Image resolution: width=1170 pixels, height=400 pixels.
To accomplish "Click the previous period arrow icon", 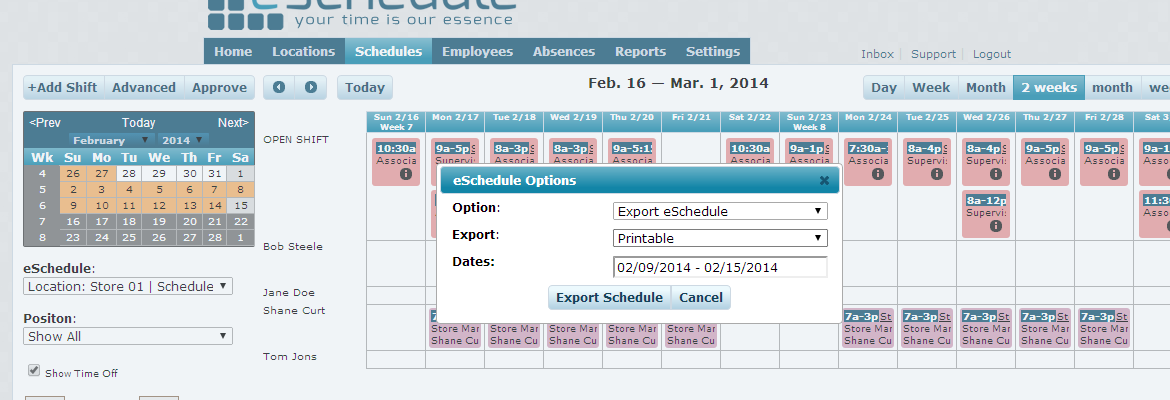I will pyautogui.click(x=279, y=88).
